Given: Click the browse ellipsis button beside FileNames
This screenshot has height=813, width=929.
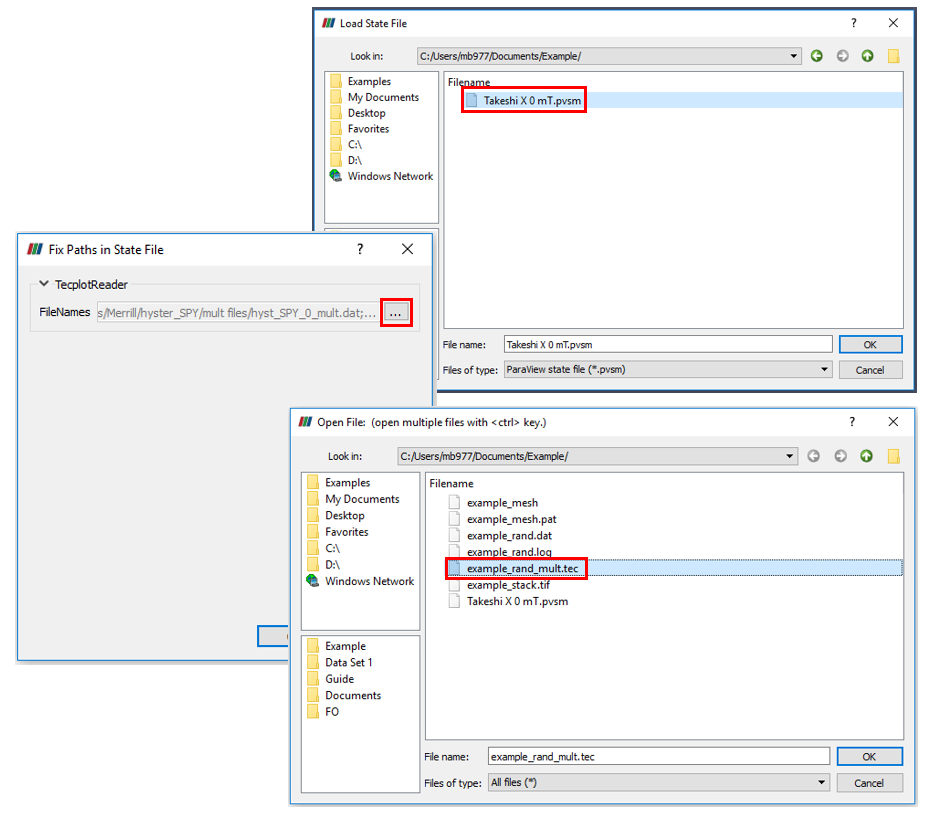Looking at the screenshot, I should [x=395, y=313].
